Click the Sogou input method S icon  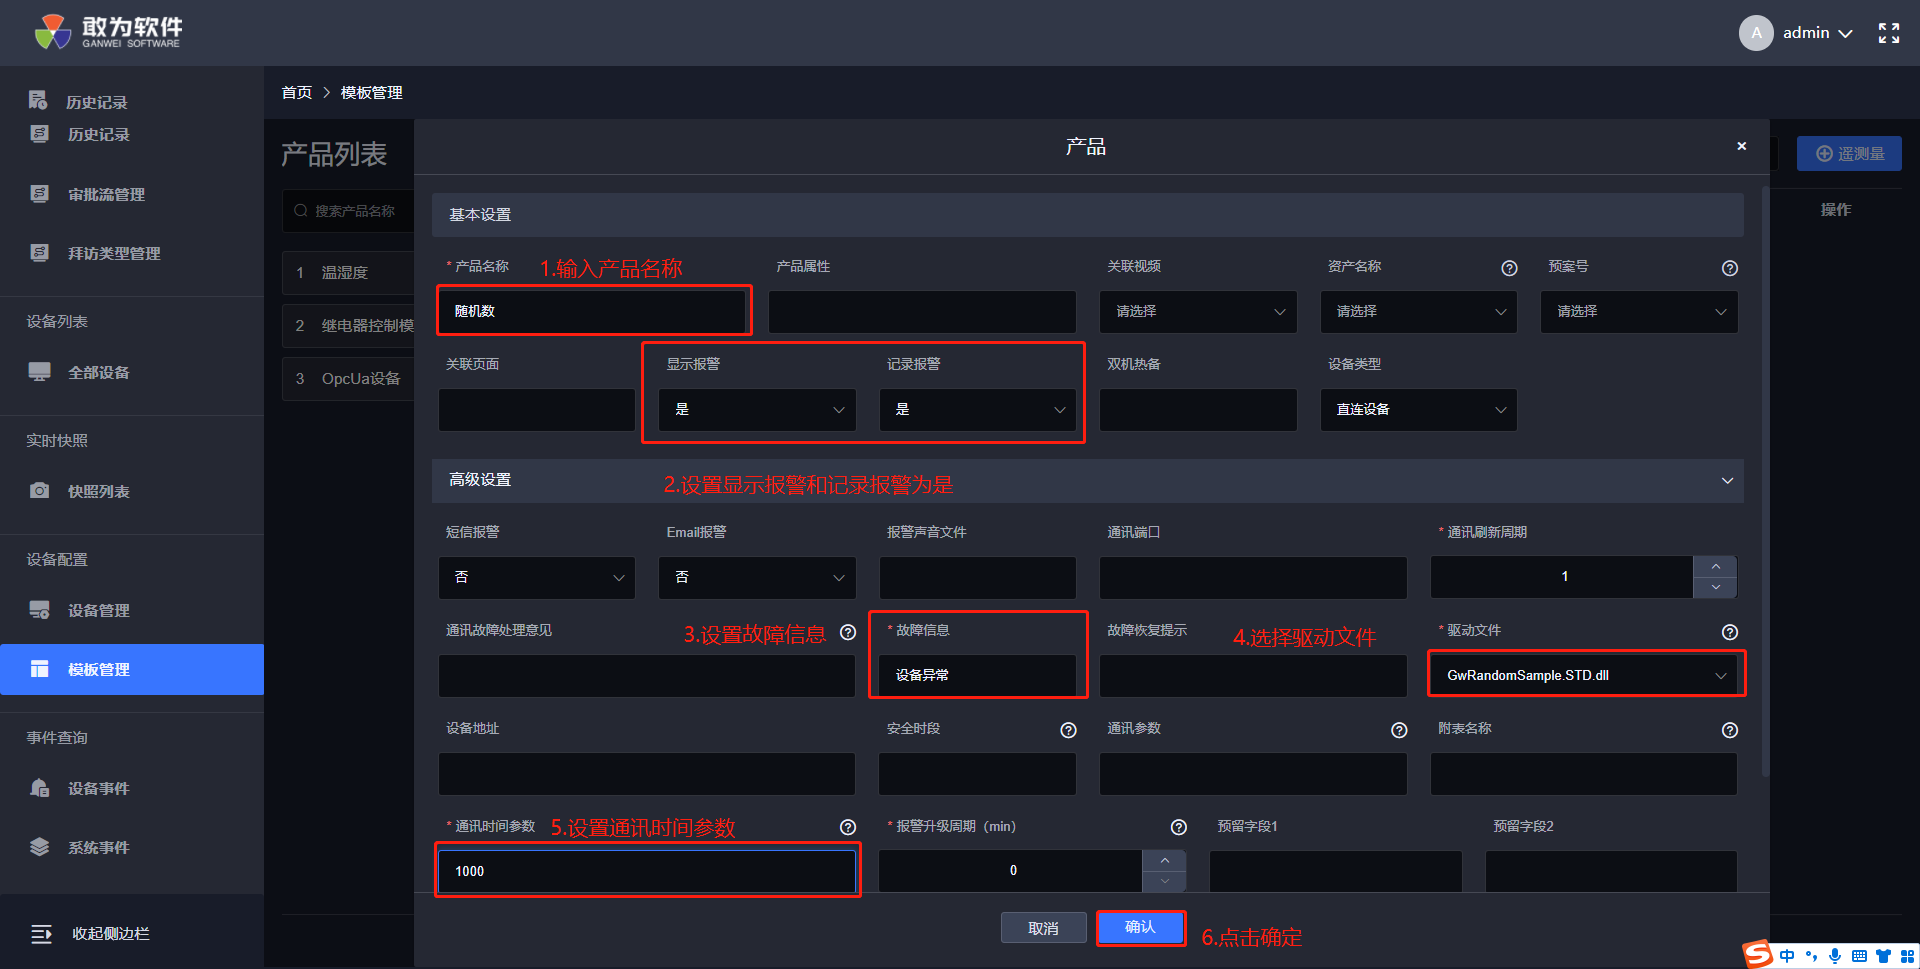click(x=1758, y=955)
